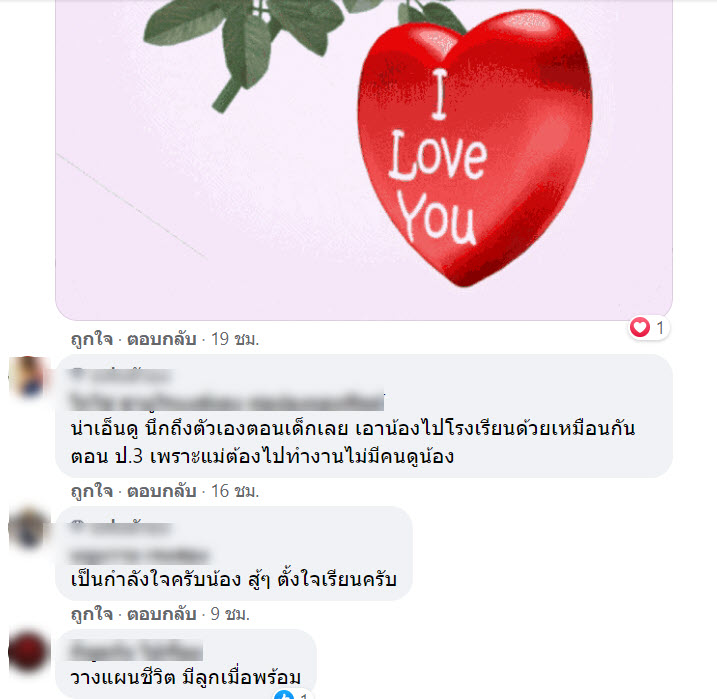Open avatar of the น่าเอ็นดู commenter
The width and height of the screenshot is (717, 699).
point(28,376)
